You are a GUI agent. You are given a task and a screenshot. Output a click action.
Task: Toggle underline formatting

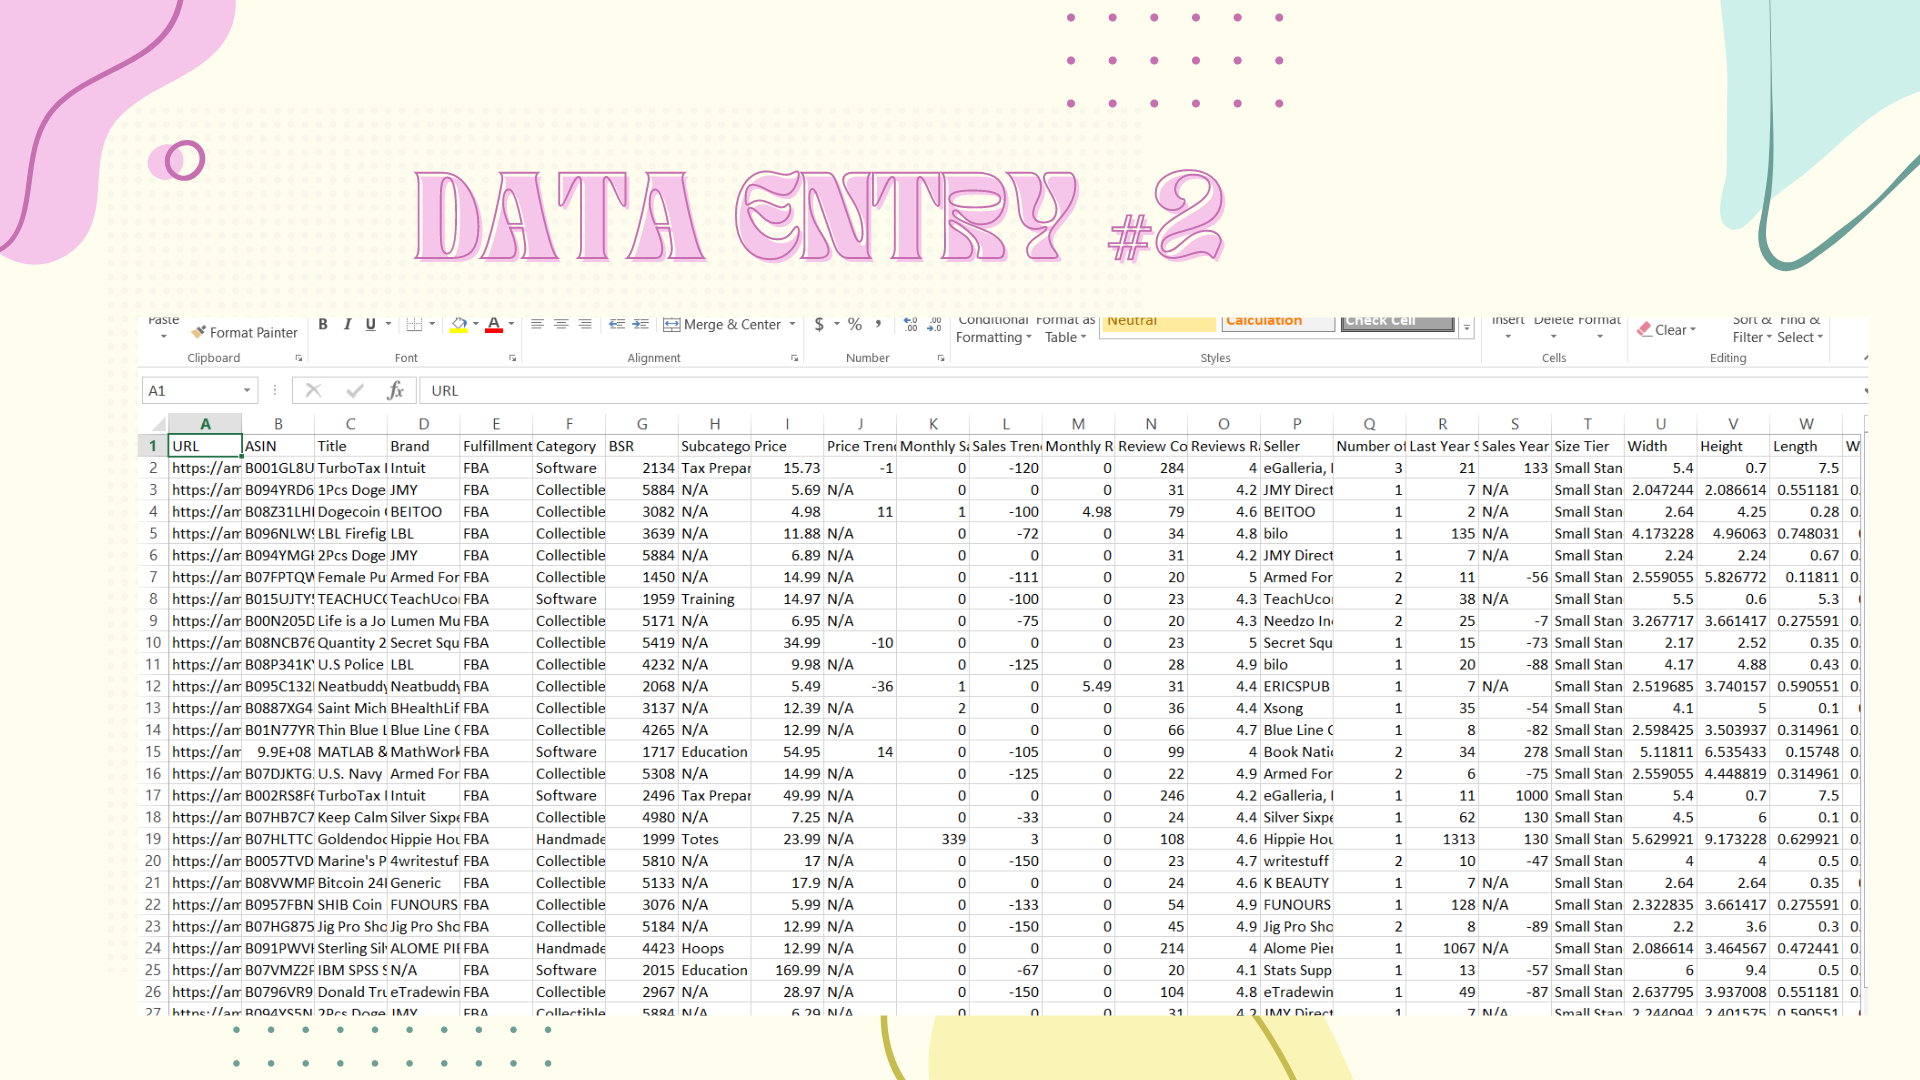click(371, 324)
